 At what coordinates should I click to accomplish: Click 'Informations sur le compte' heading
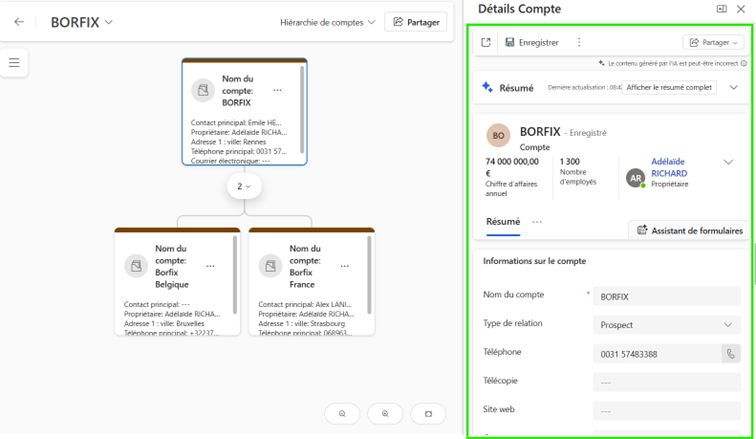[x=534, y=261]
